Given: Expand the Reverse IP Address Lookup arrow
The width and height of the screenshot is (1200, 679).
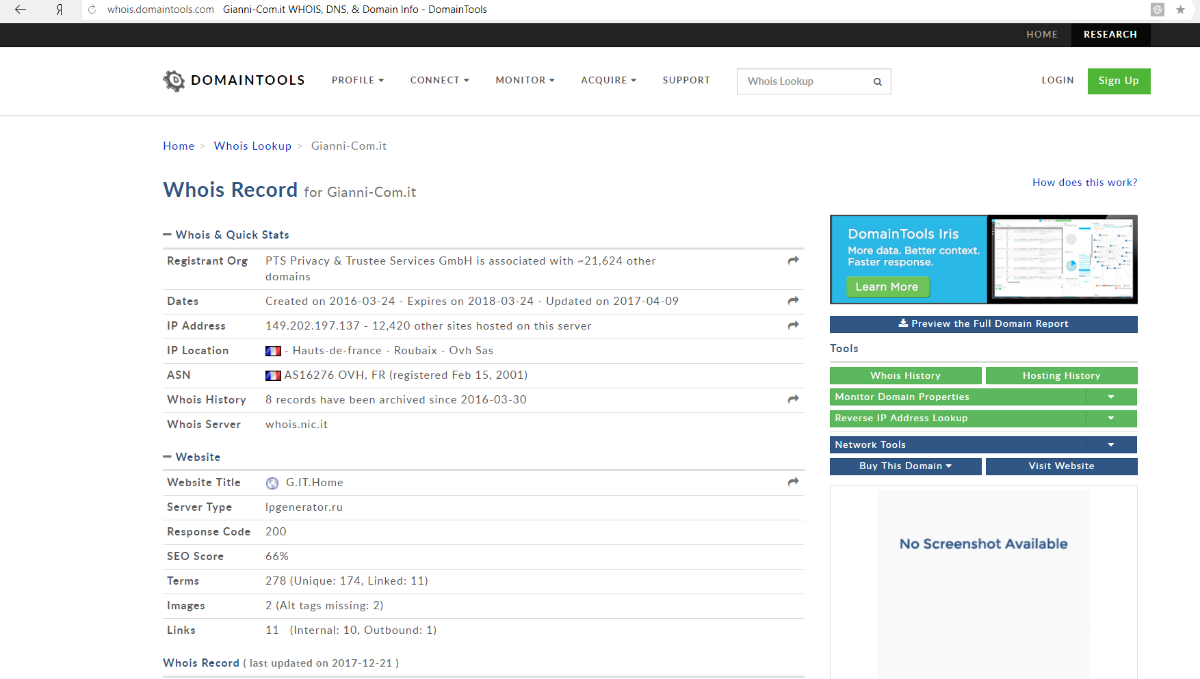Looking at the screenshot, I should [x=1111, y=419].
